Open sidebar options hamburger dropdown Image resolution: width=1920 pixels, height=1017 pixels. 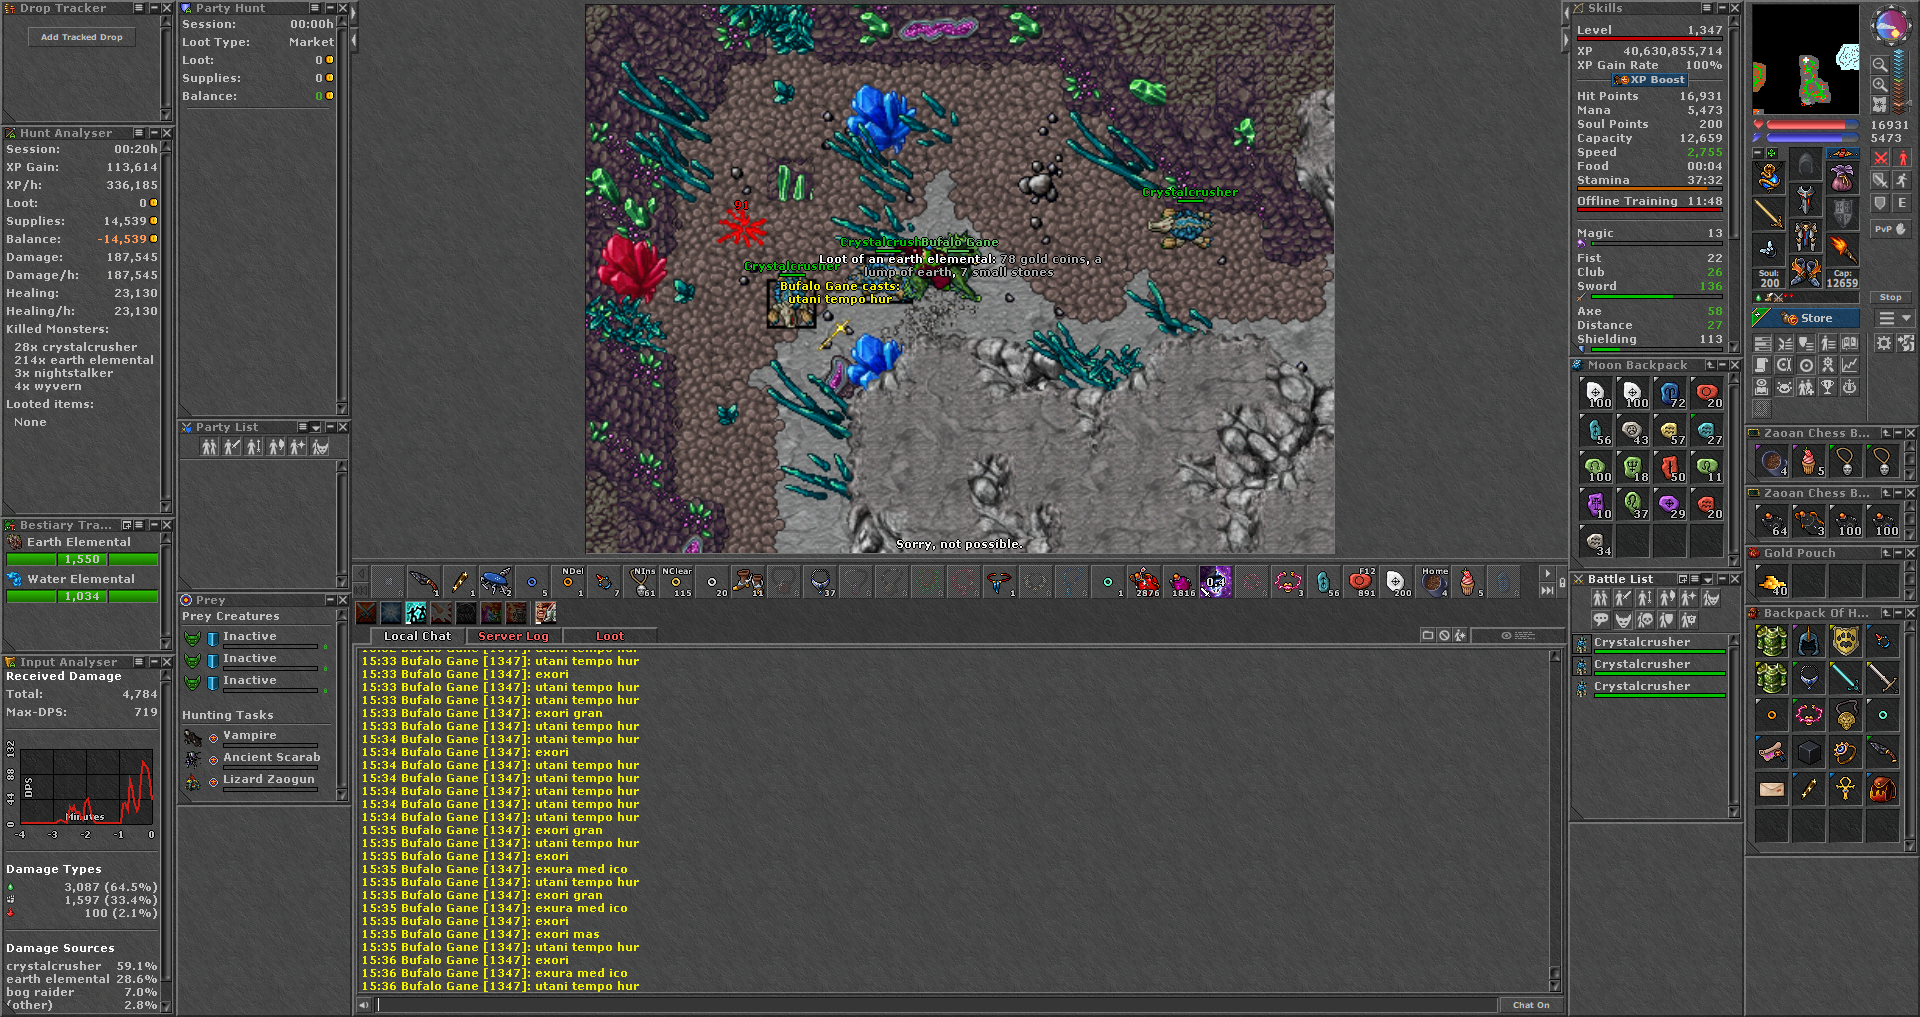[1894, 318]
